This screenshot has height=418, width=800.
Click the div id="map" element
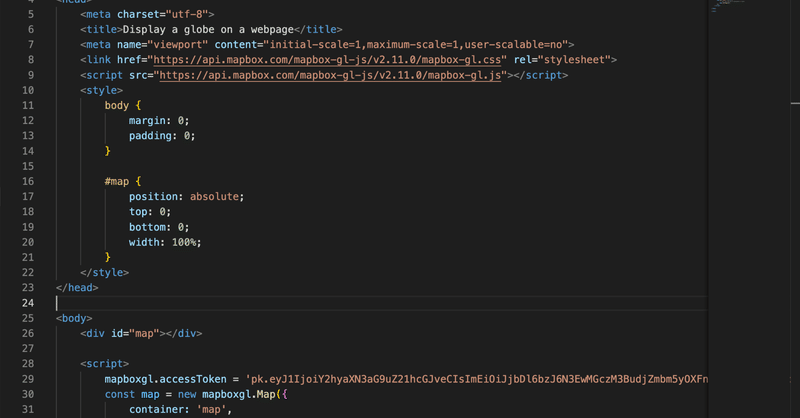141,334
